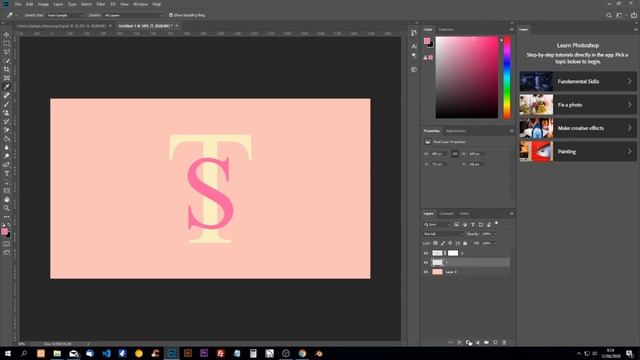Screen dimensions: 640x360
Task: Toggle Show Sampling Ring checkbox
Action: 171,15
